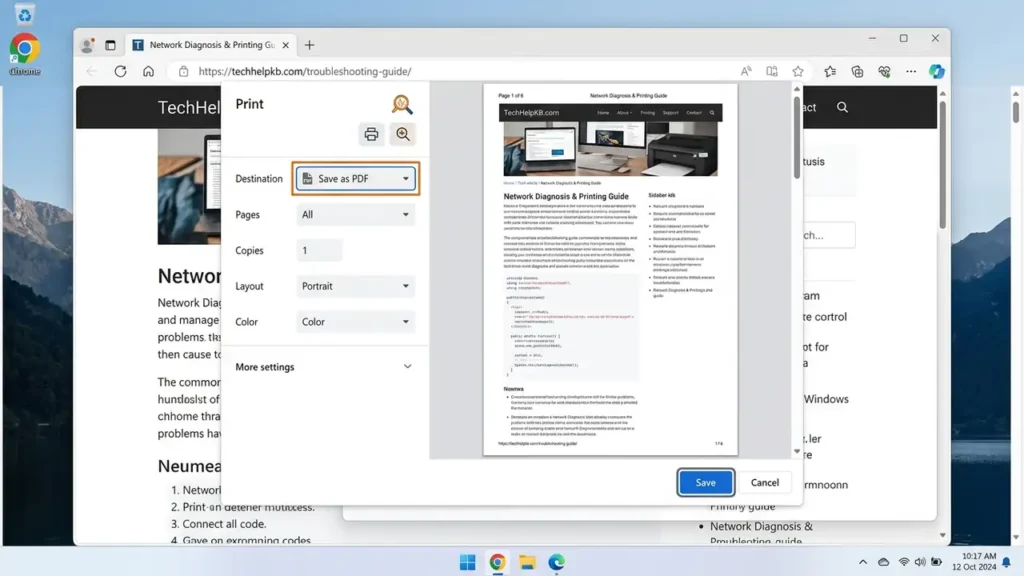Expand More settings section

pyautogui.click(x=324, y=367)
